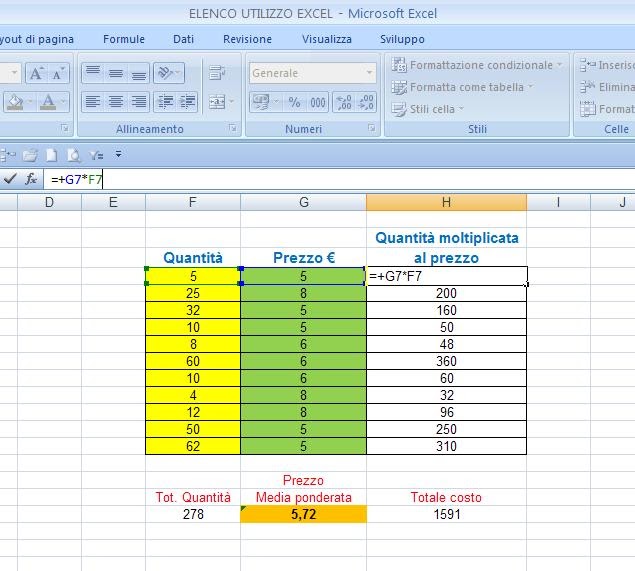Open the Formule tab
This screenshot has width=635, height=571.
(x=124, y=39)
